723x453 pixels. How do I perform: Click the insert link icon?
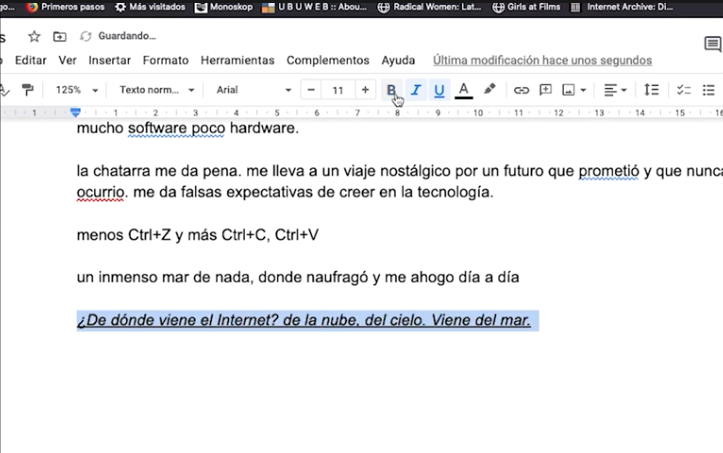coord(521,90)
